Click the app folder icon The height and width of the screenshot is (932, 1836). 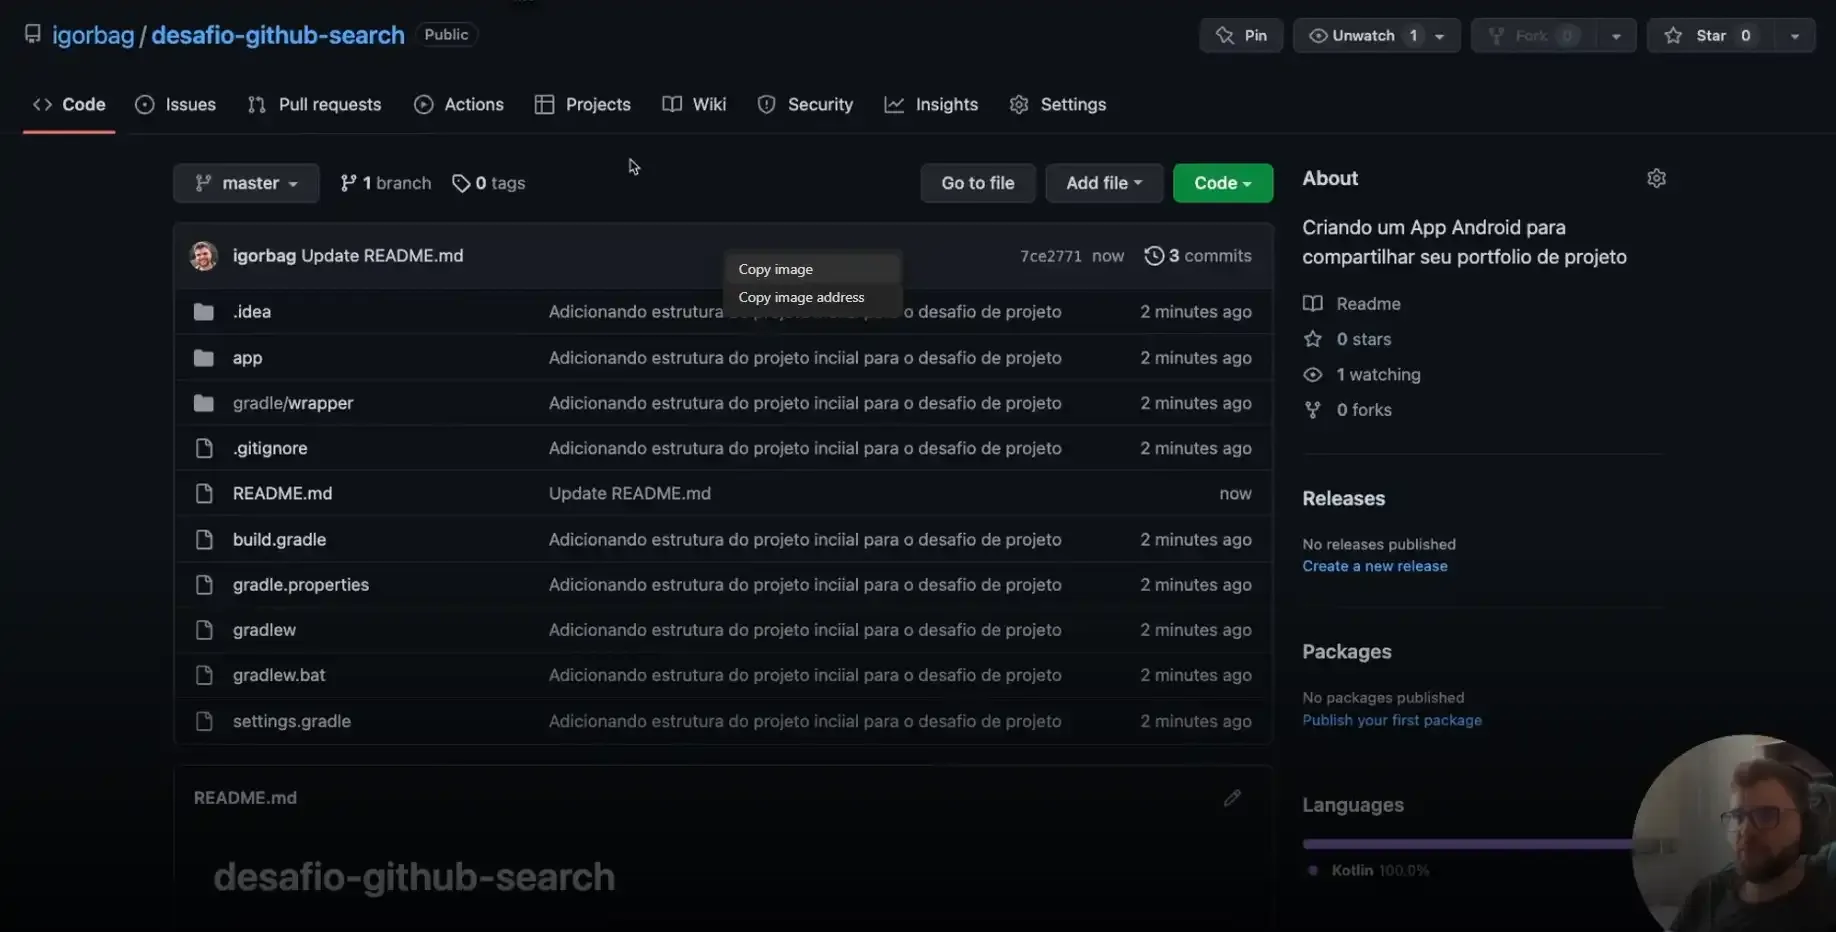(204, 358)
